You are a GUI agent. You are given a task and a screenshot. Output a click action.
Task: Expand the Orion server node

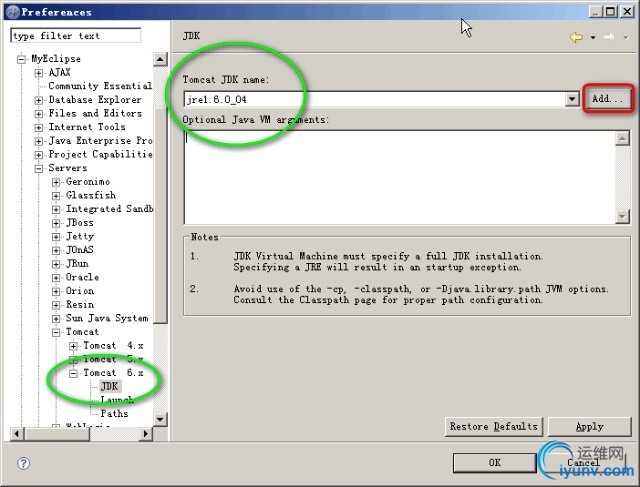(56, 291)
